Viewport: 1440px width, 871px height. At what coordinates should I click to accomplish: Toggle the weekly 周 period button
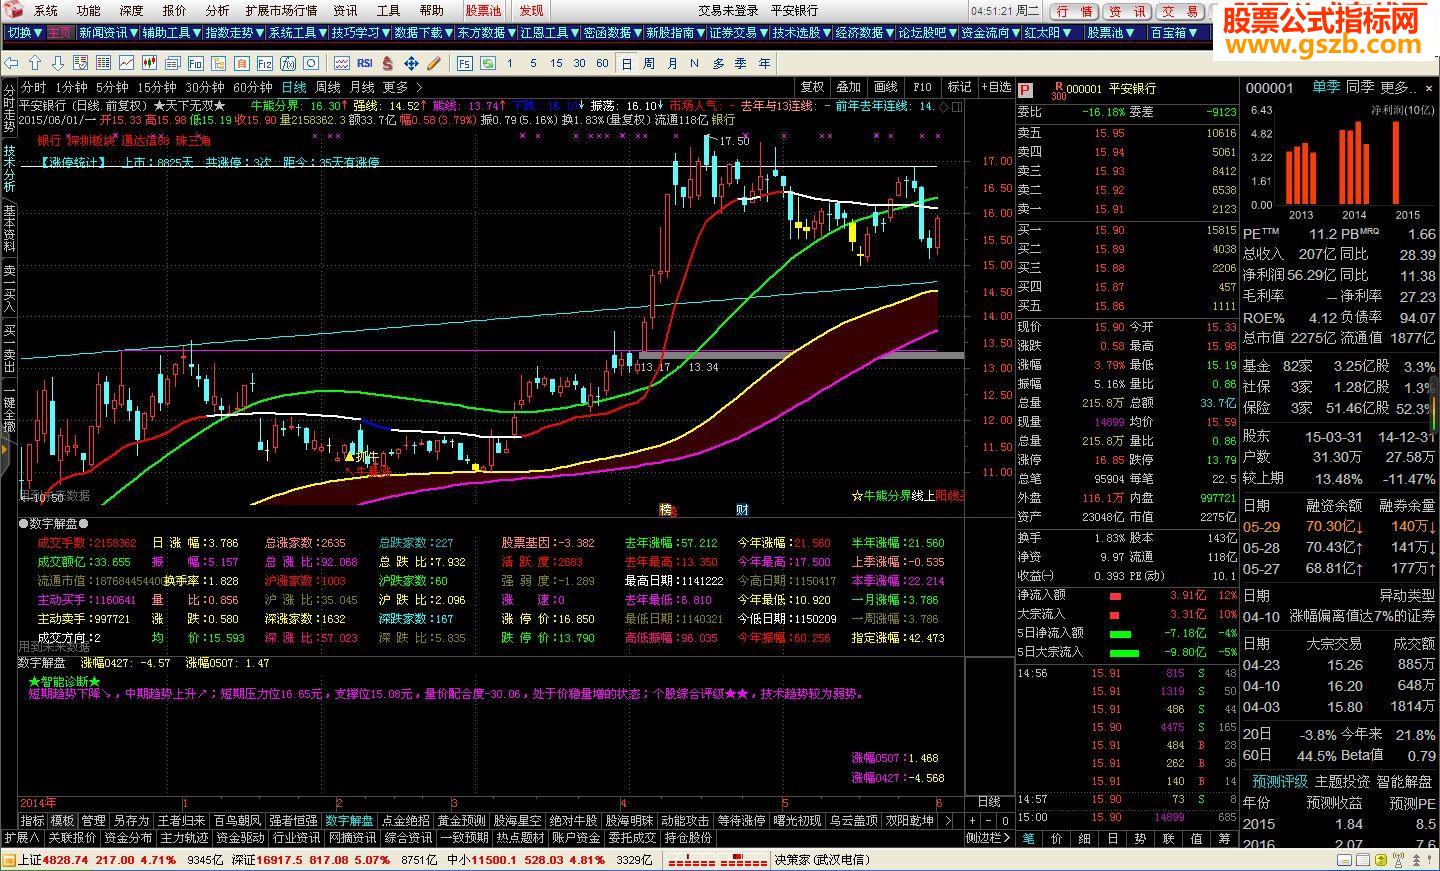(649, 63)
